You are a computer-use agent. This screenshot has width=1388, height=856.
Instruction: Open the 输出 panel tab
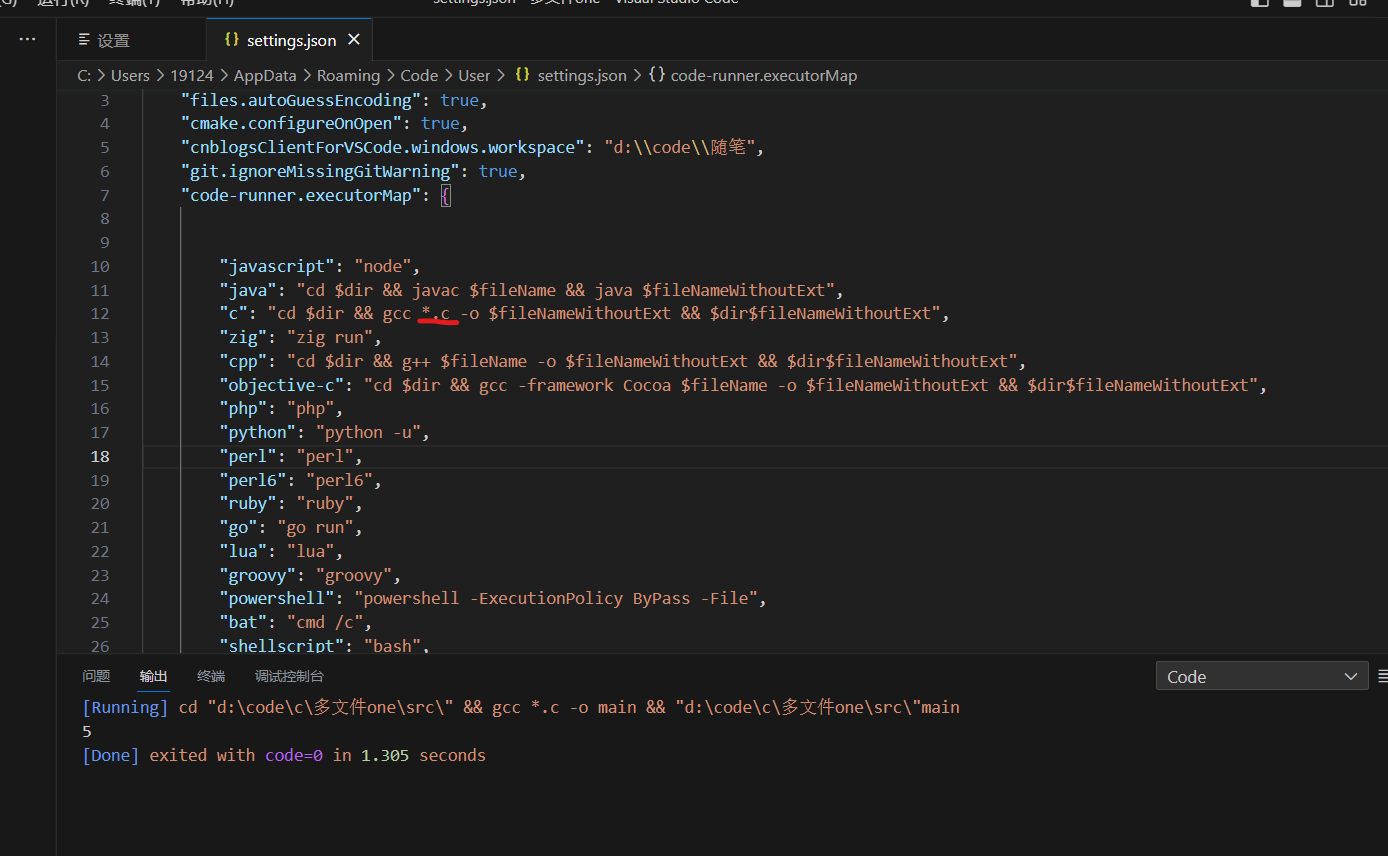(154, 677)
